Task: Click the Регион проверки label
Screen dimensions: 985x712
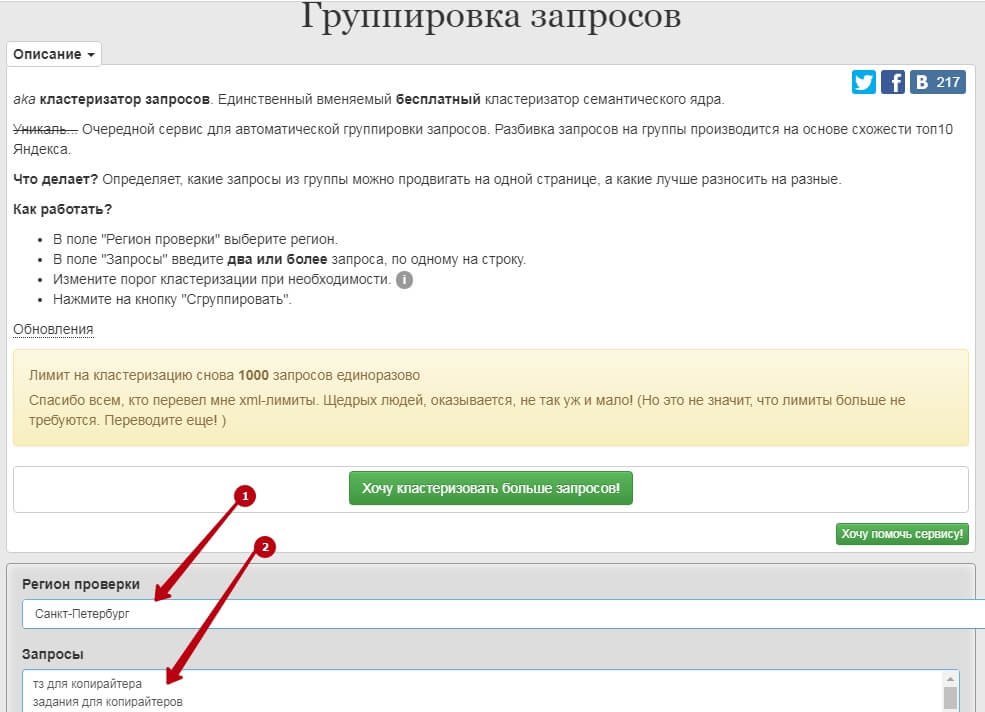Action: click(81, 584)
